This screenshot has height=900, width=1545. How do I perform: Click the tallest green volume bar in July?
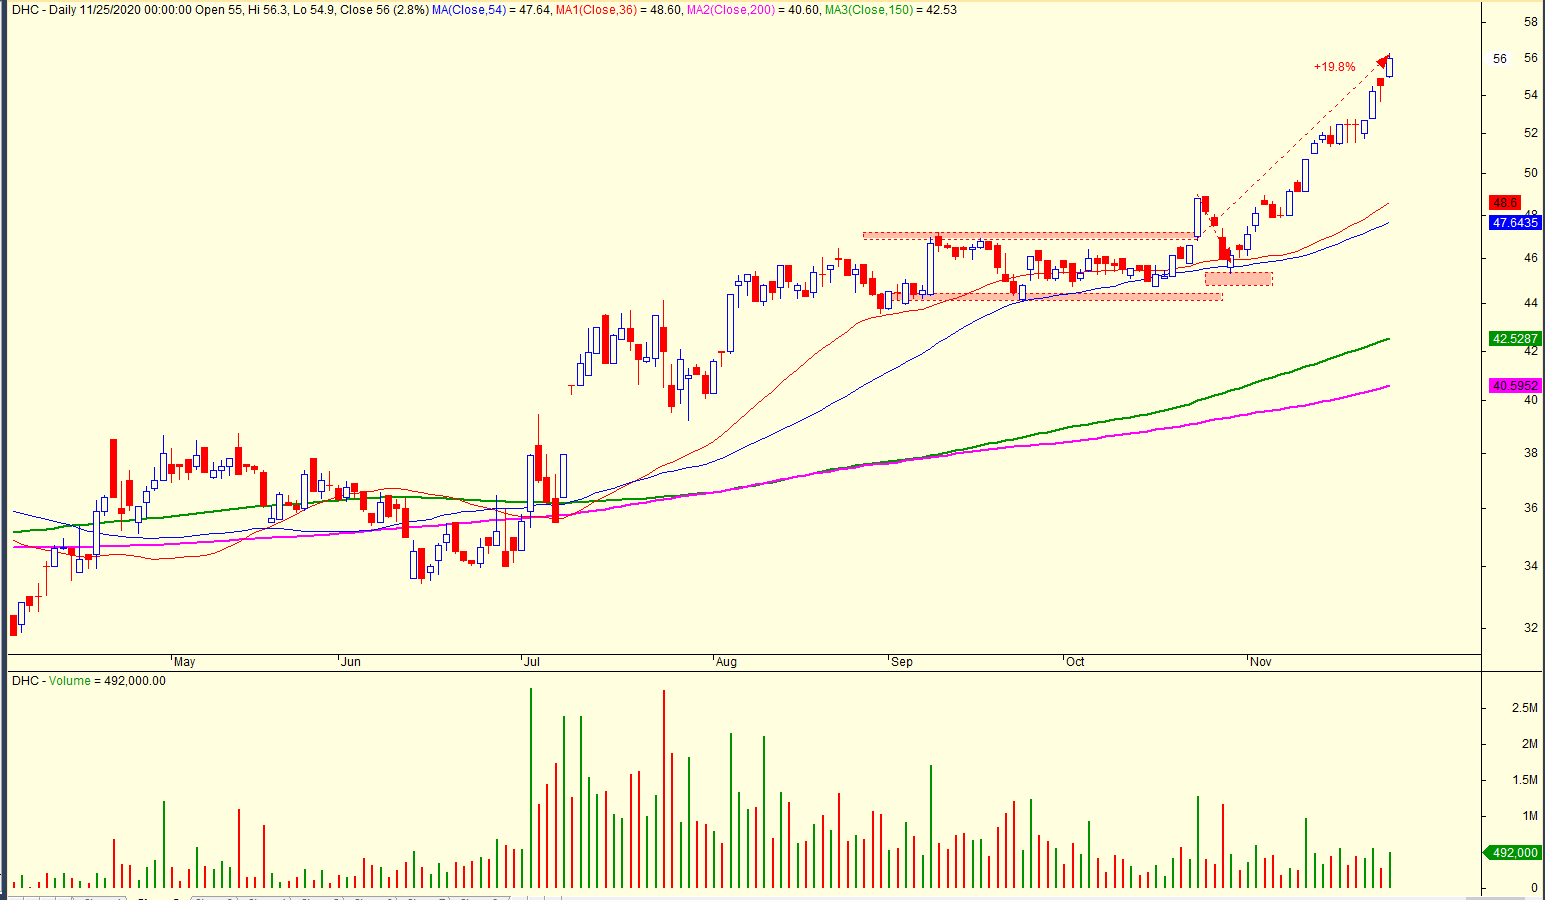point(531,788)
